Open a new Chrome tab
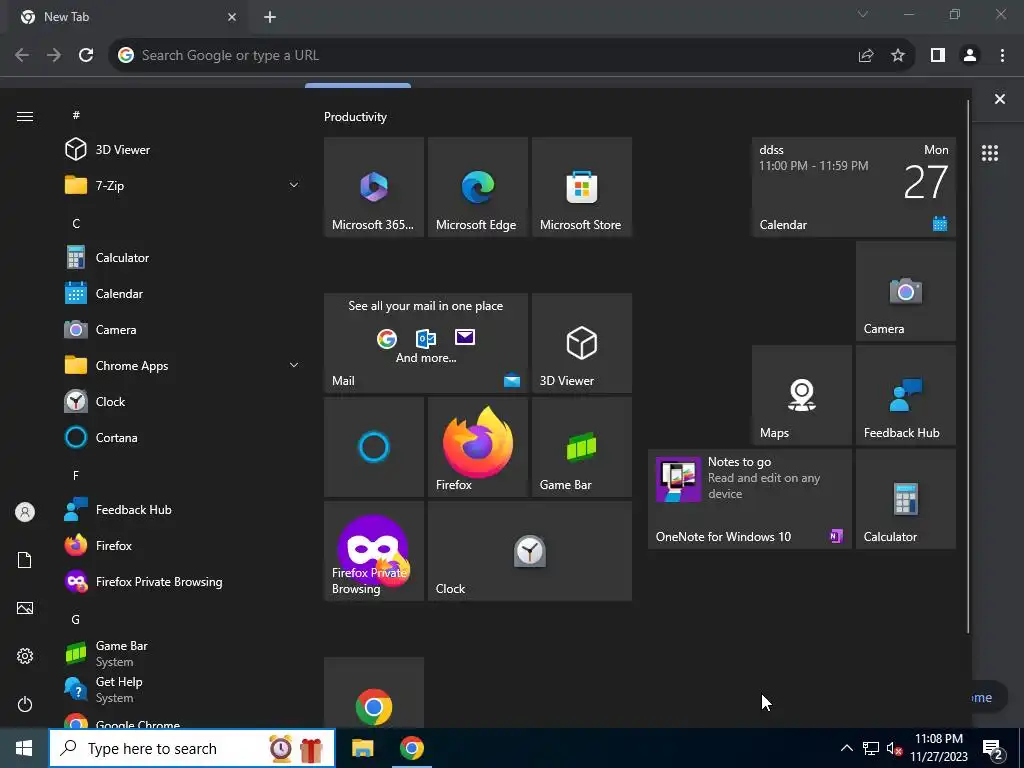1024x768 pixels. point(270,17)
